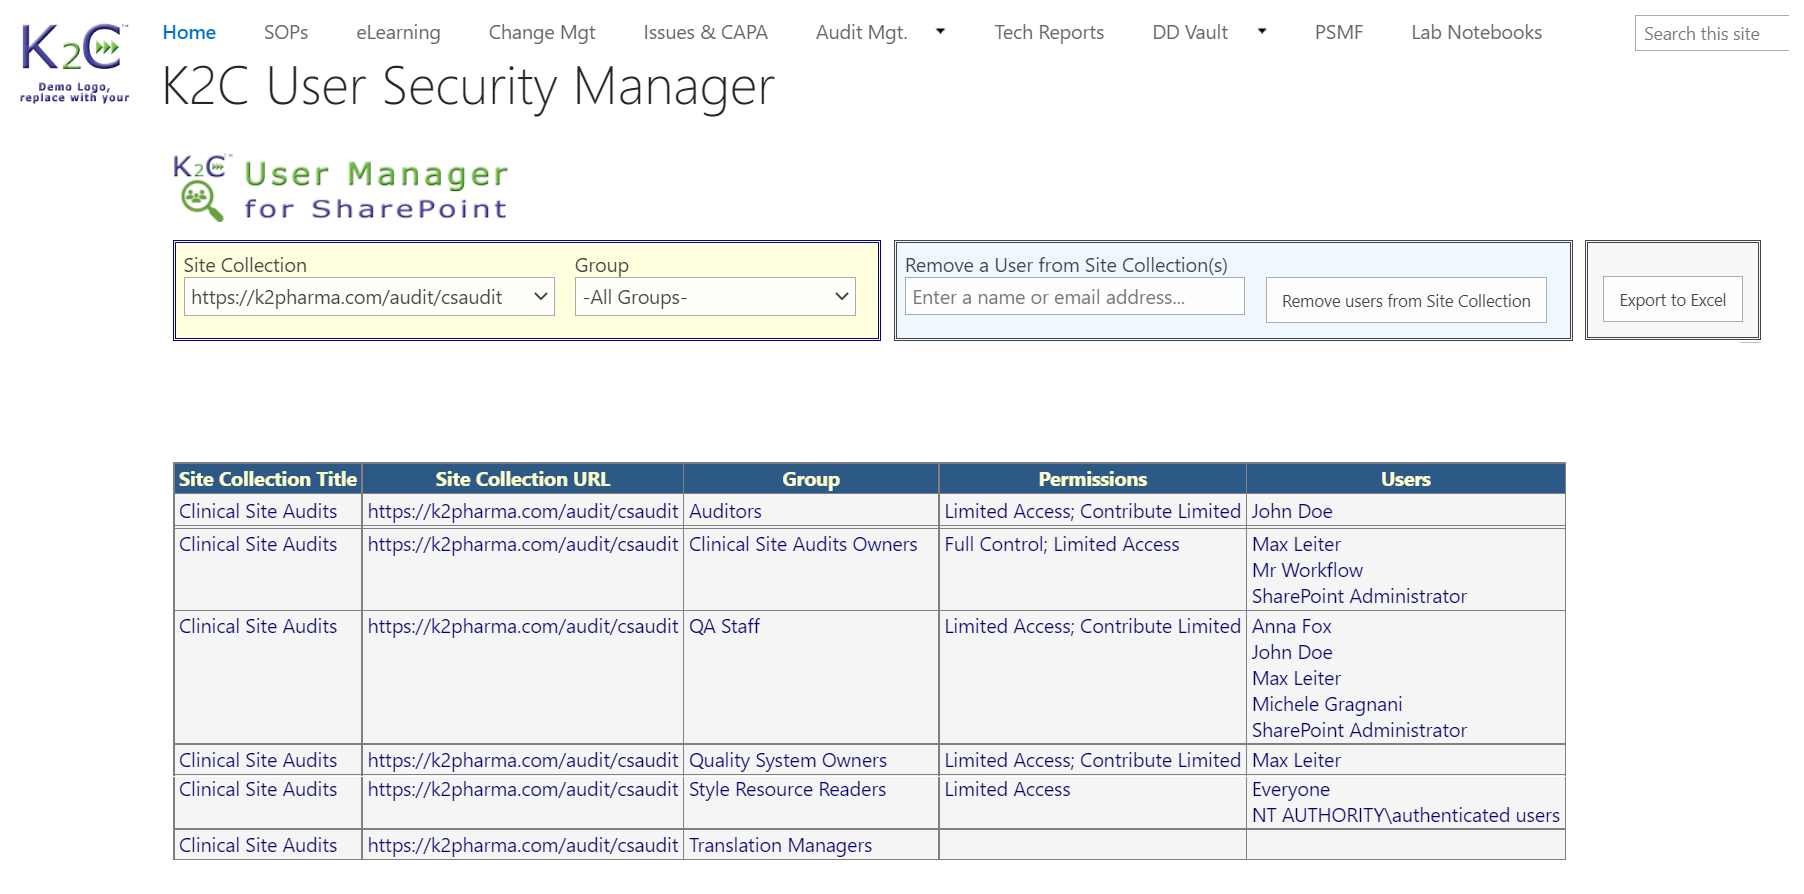This screenshot has height=894, width=1804.
Task: Select Change Mgt in the top navigation
Action: point(542,32)
